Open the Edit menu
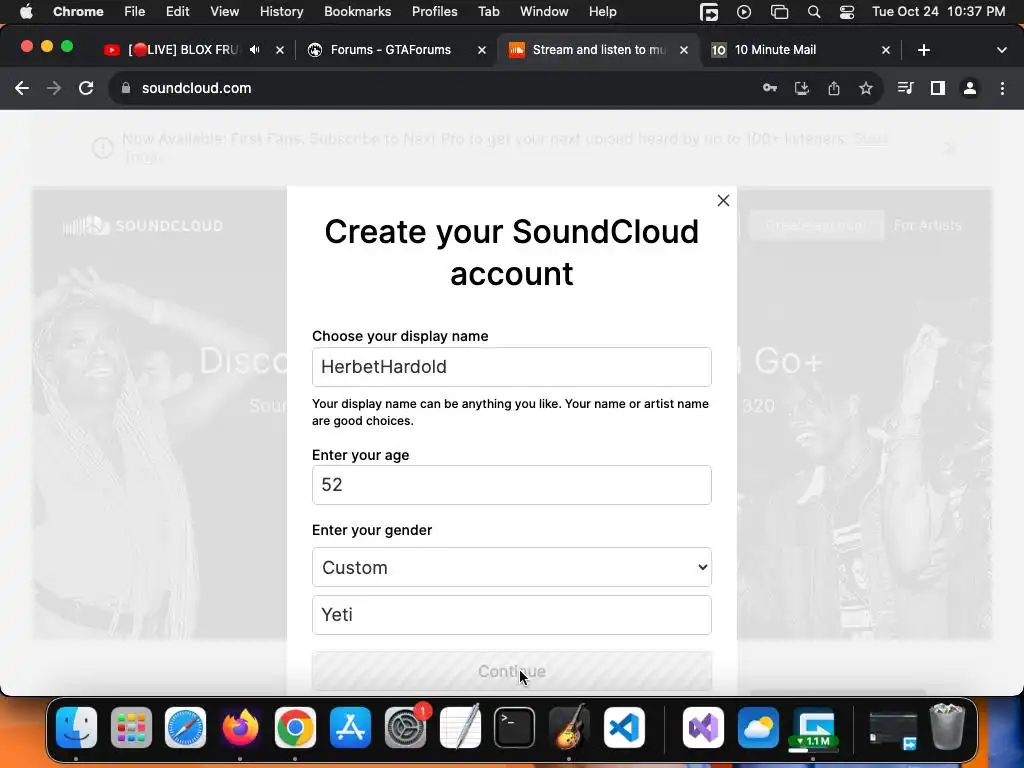 pyautogui.click(x=177, y=12)
